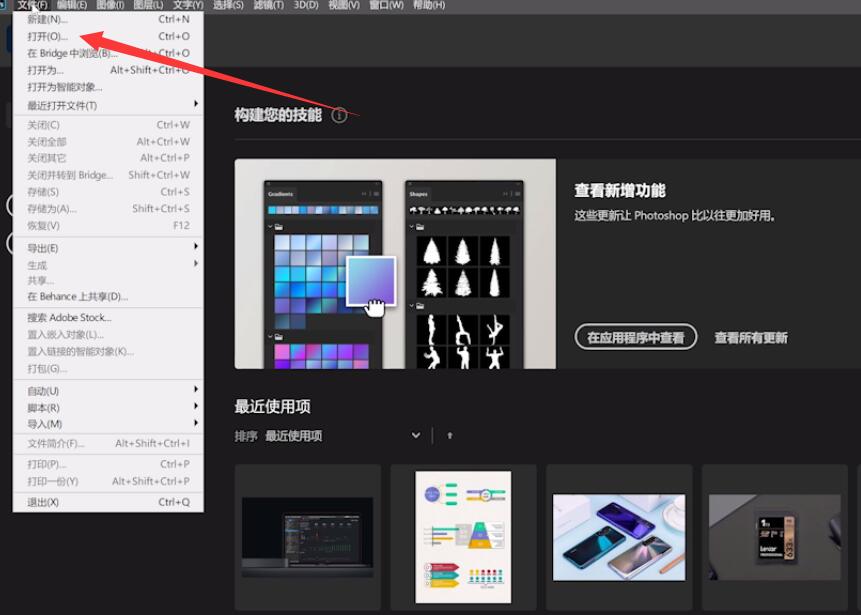This screenshot has width=861, height=615.
Task: Open the 3D(D) menu
Action: (306, 5)
